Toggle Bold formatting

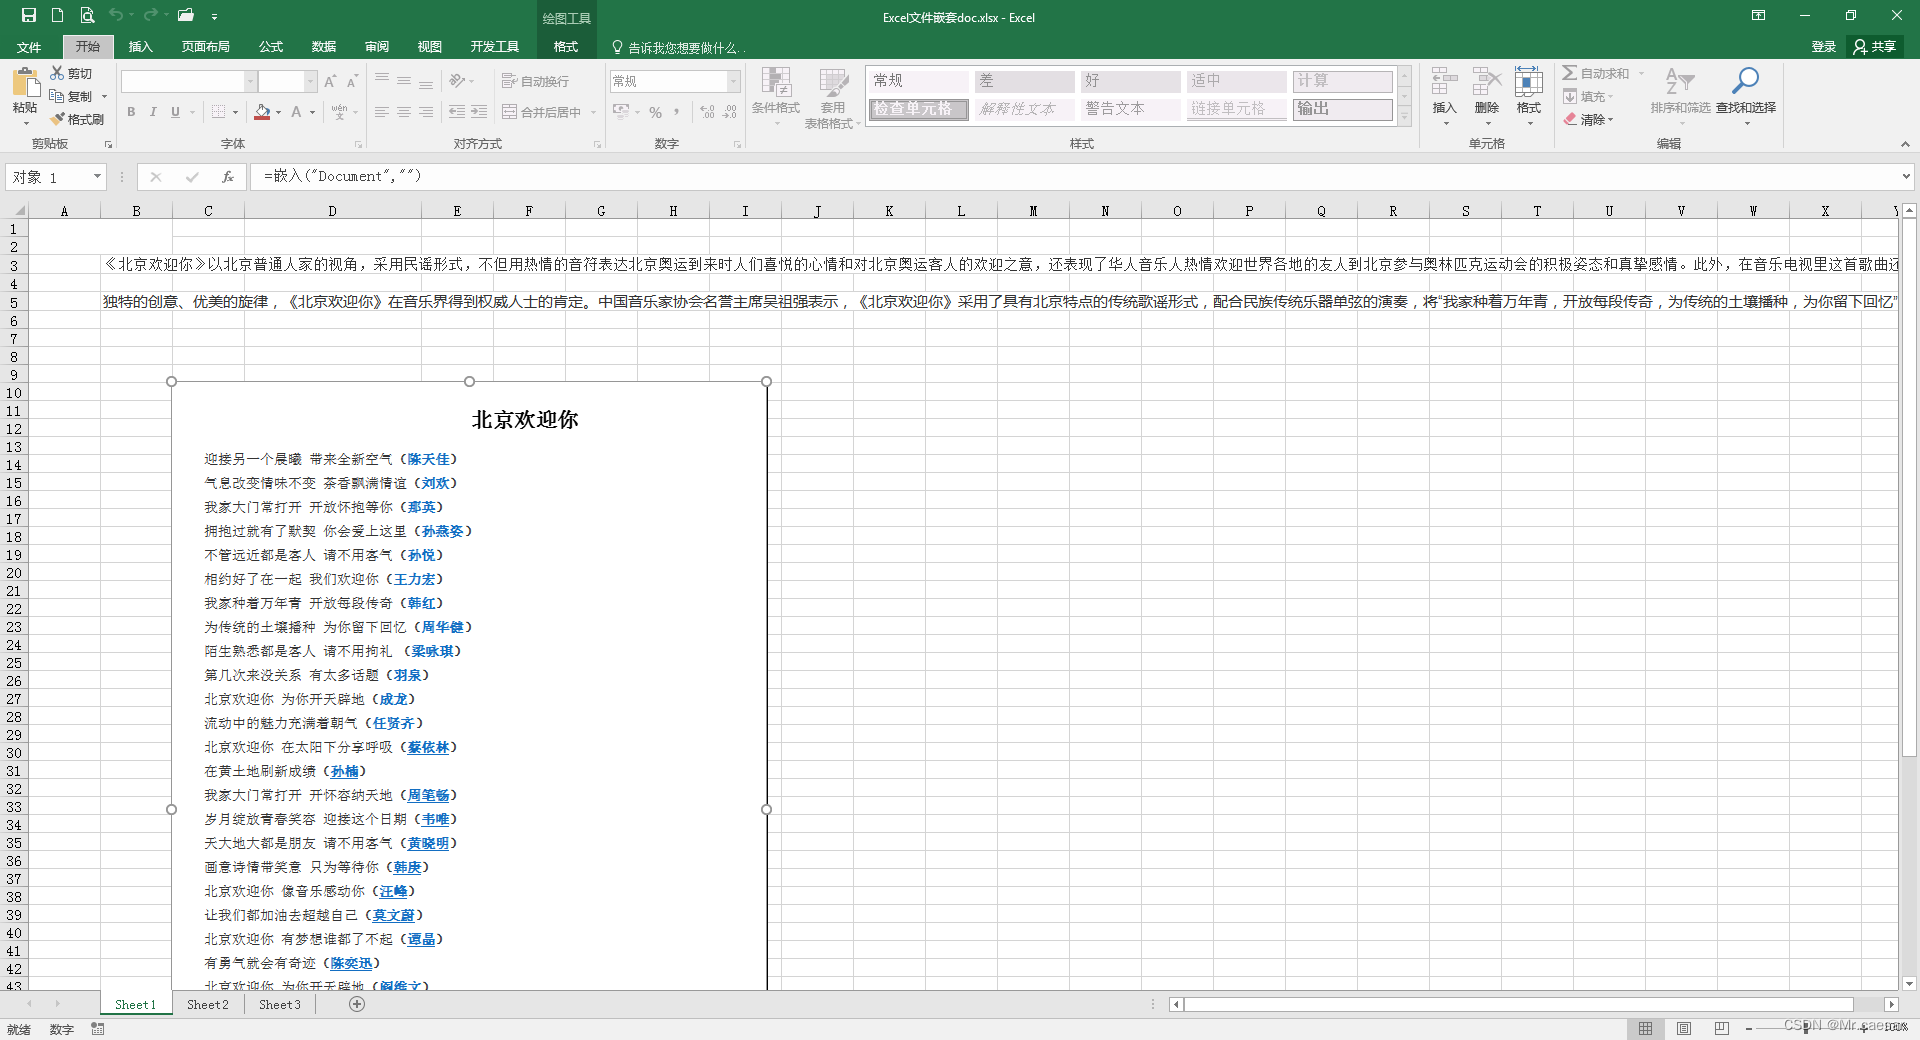(131, 112)
